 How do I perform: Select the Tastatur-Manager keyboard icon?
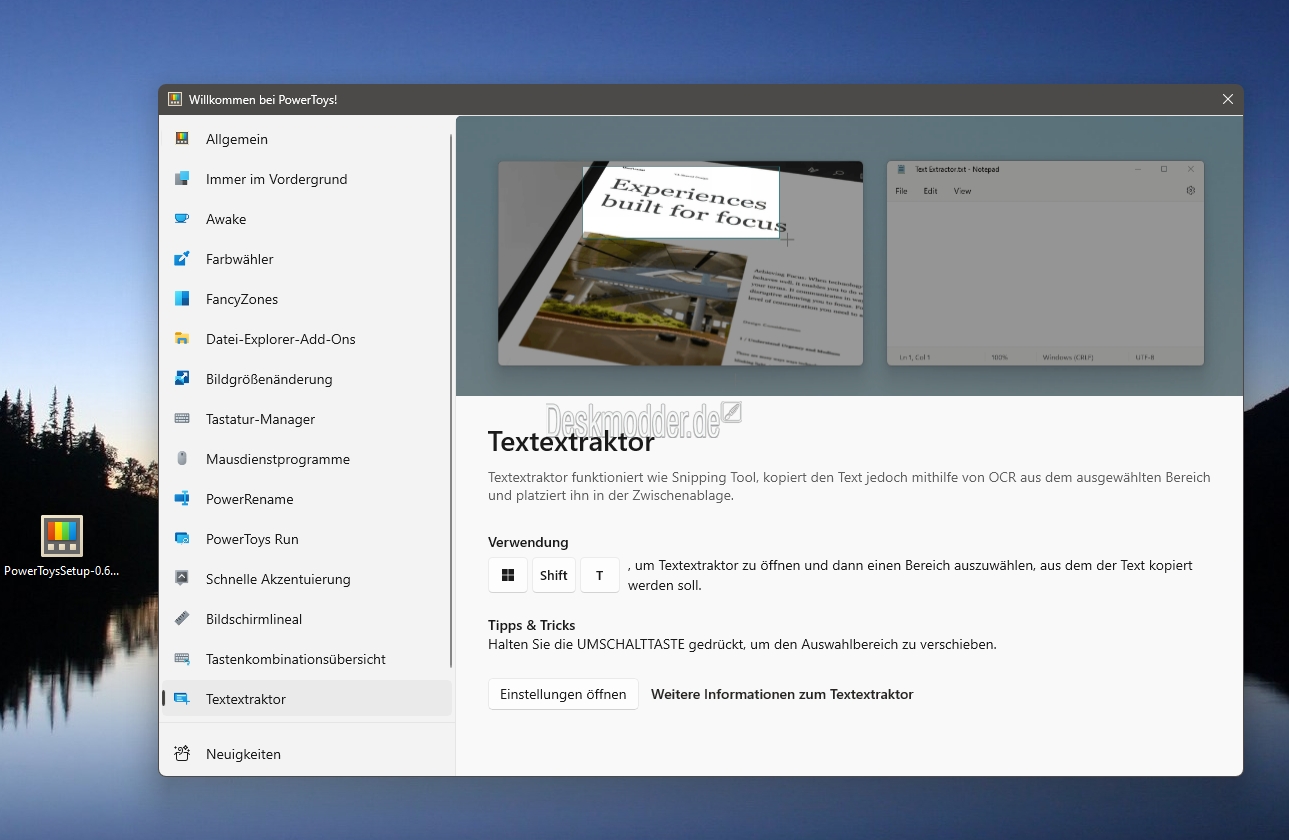(182, 419)
